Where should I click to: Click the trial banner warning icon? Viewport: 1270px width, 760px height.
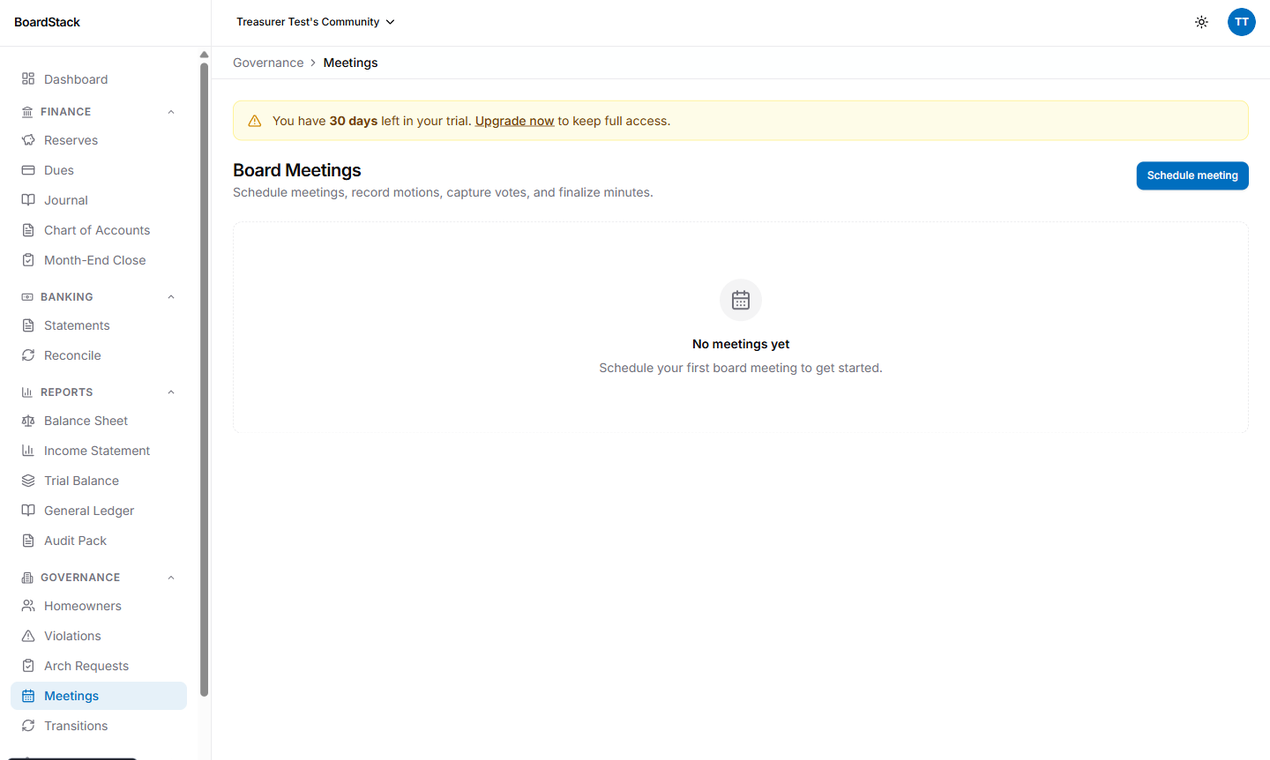[255, 121]
